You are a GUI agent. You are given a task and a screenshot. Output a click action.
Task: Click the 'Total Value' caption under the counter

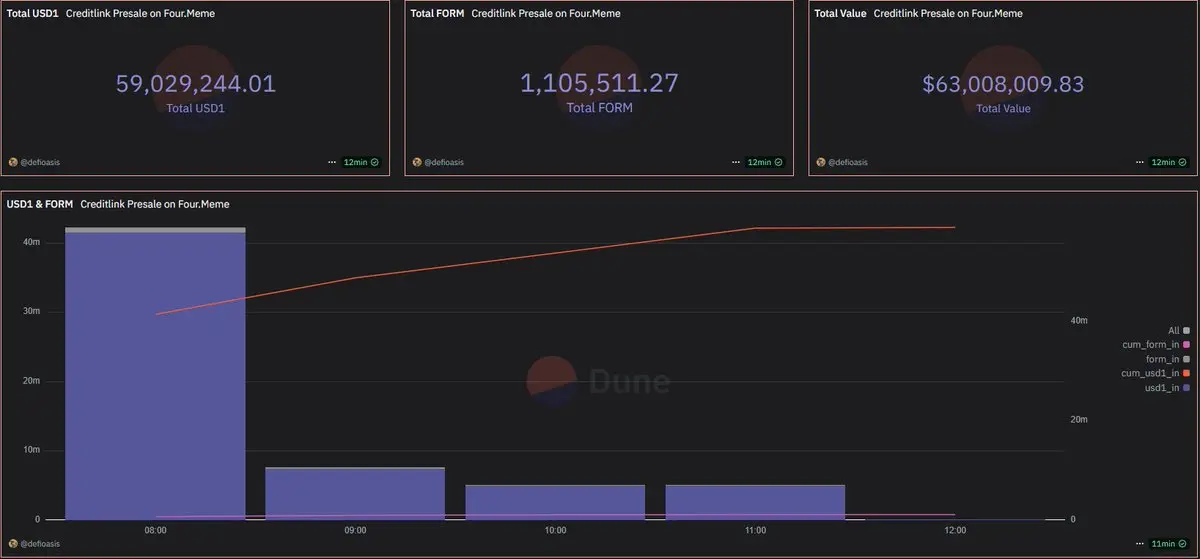1003,108
